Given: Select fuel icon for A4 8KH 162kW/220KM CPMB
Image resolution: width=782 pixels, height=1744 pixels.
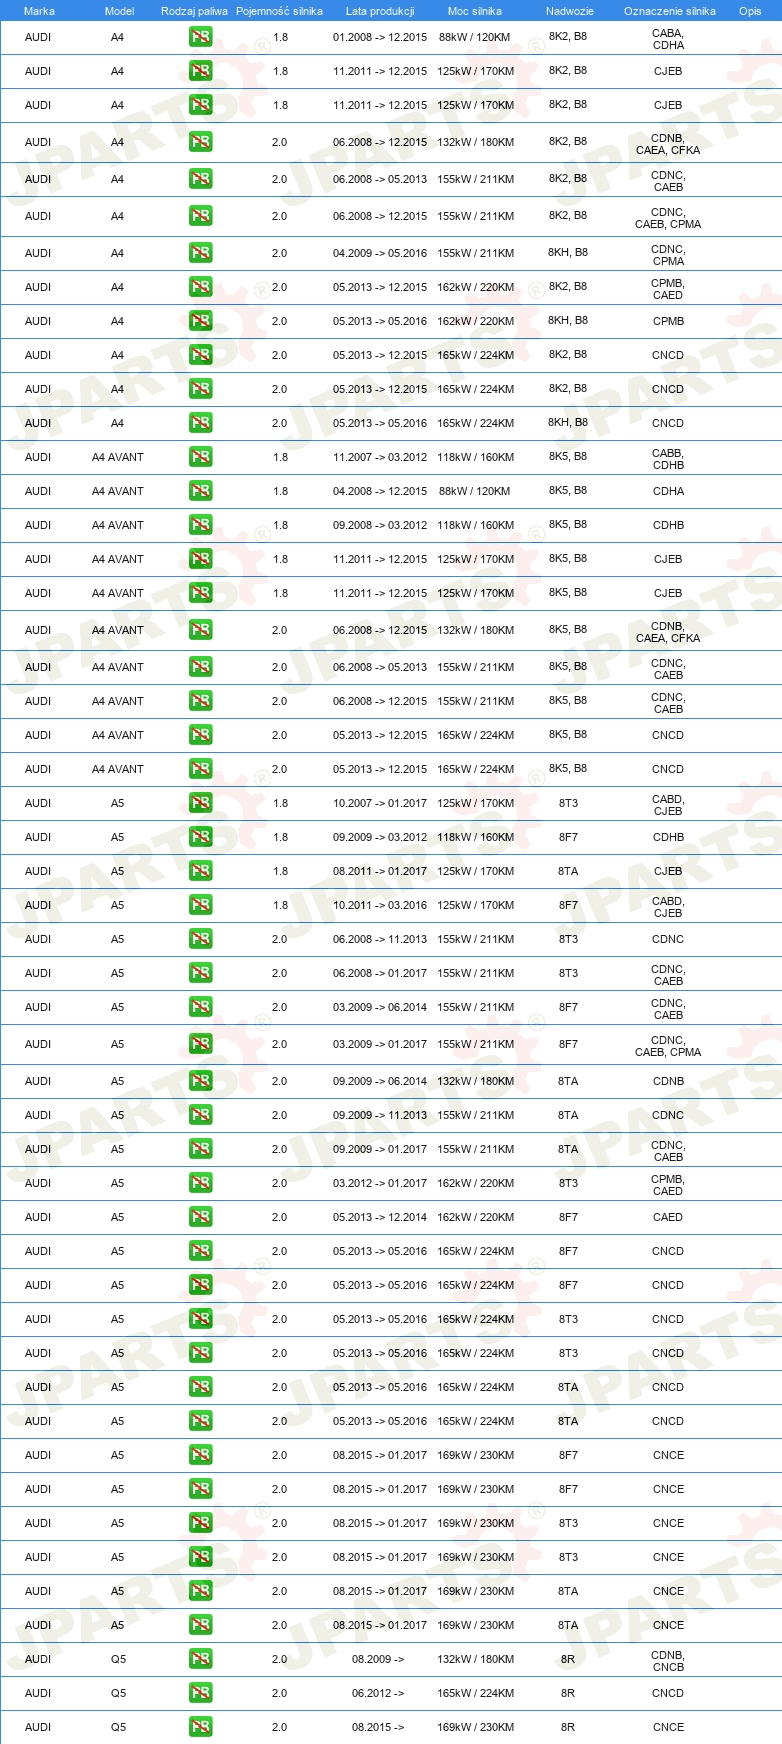Looking at the screenshot, I should (x=200, y=321).
